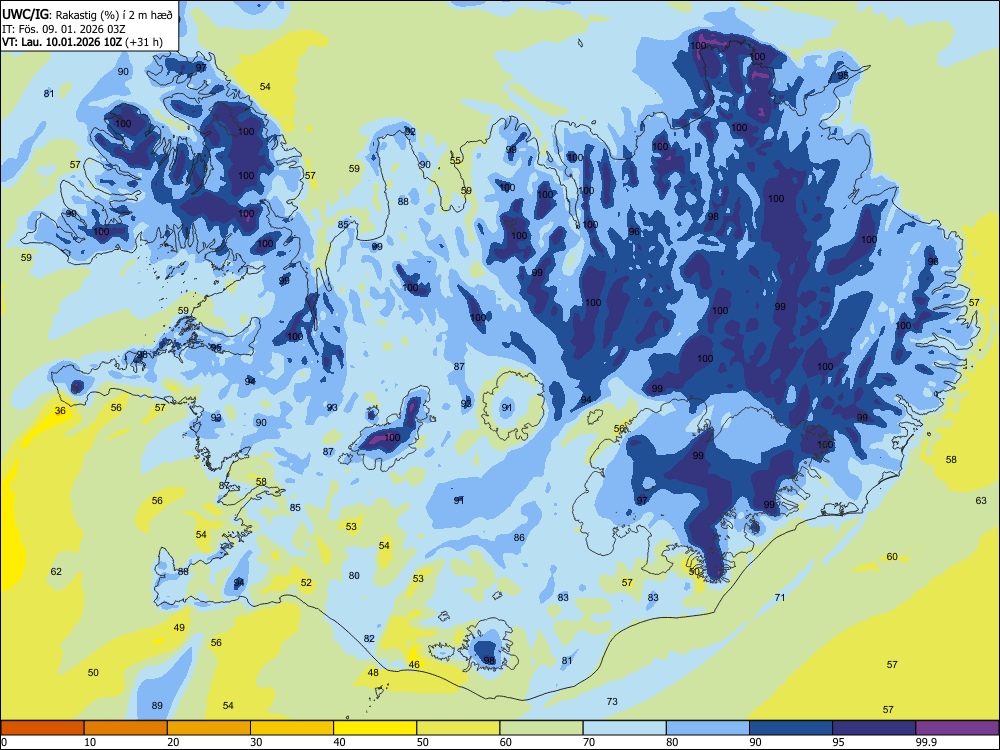
Task: Select the bright yellow 40–50 legend swatch
Action: coord(375,728)
